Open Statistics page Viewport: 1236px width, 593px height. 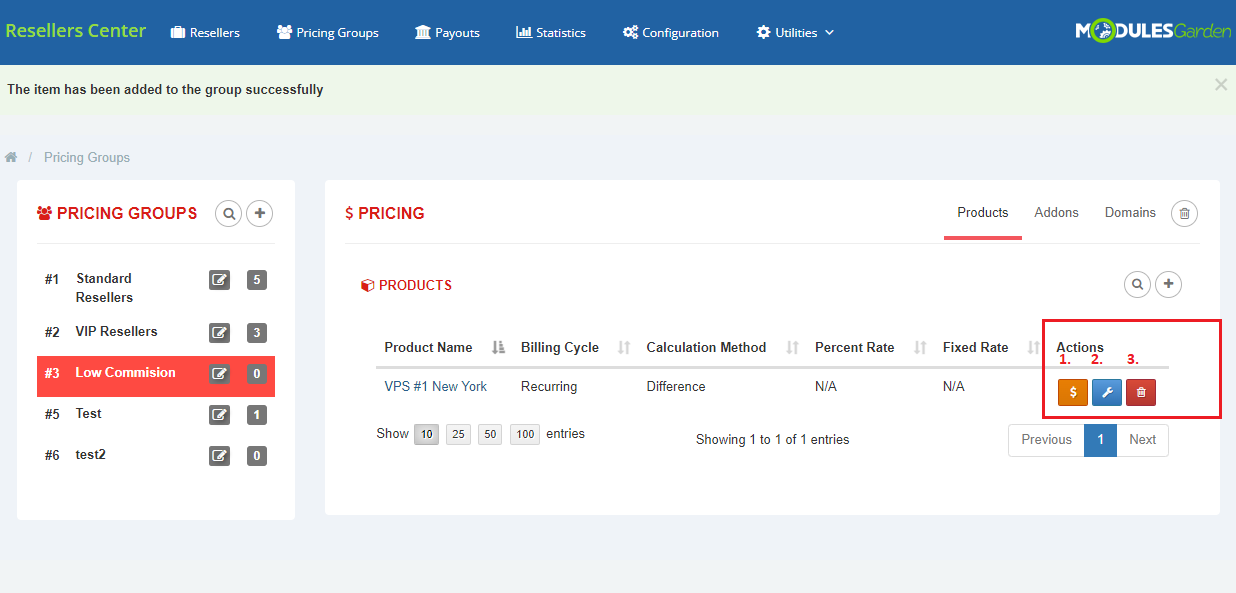coord(551,33)
